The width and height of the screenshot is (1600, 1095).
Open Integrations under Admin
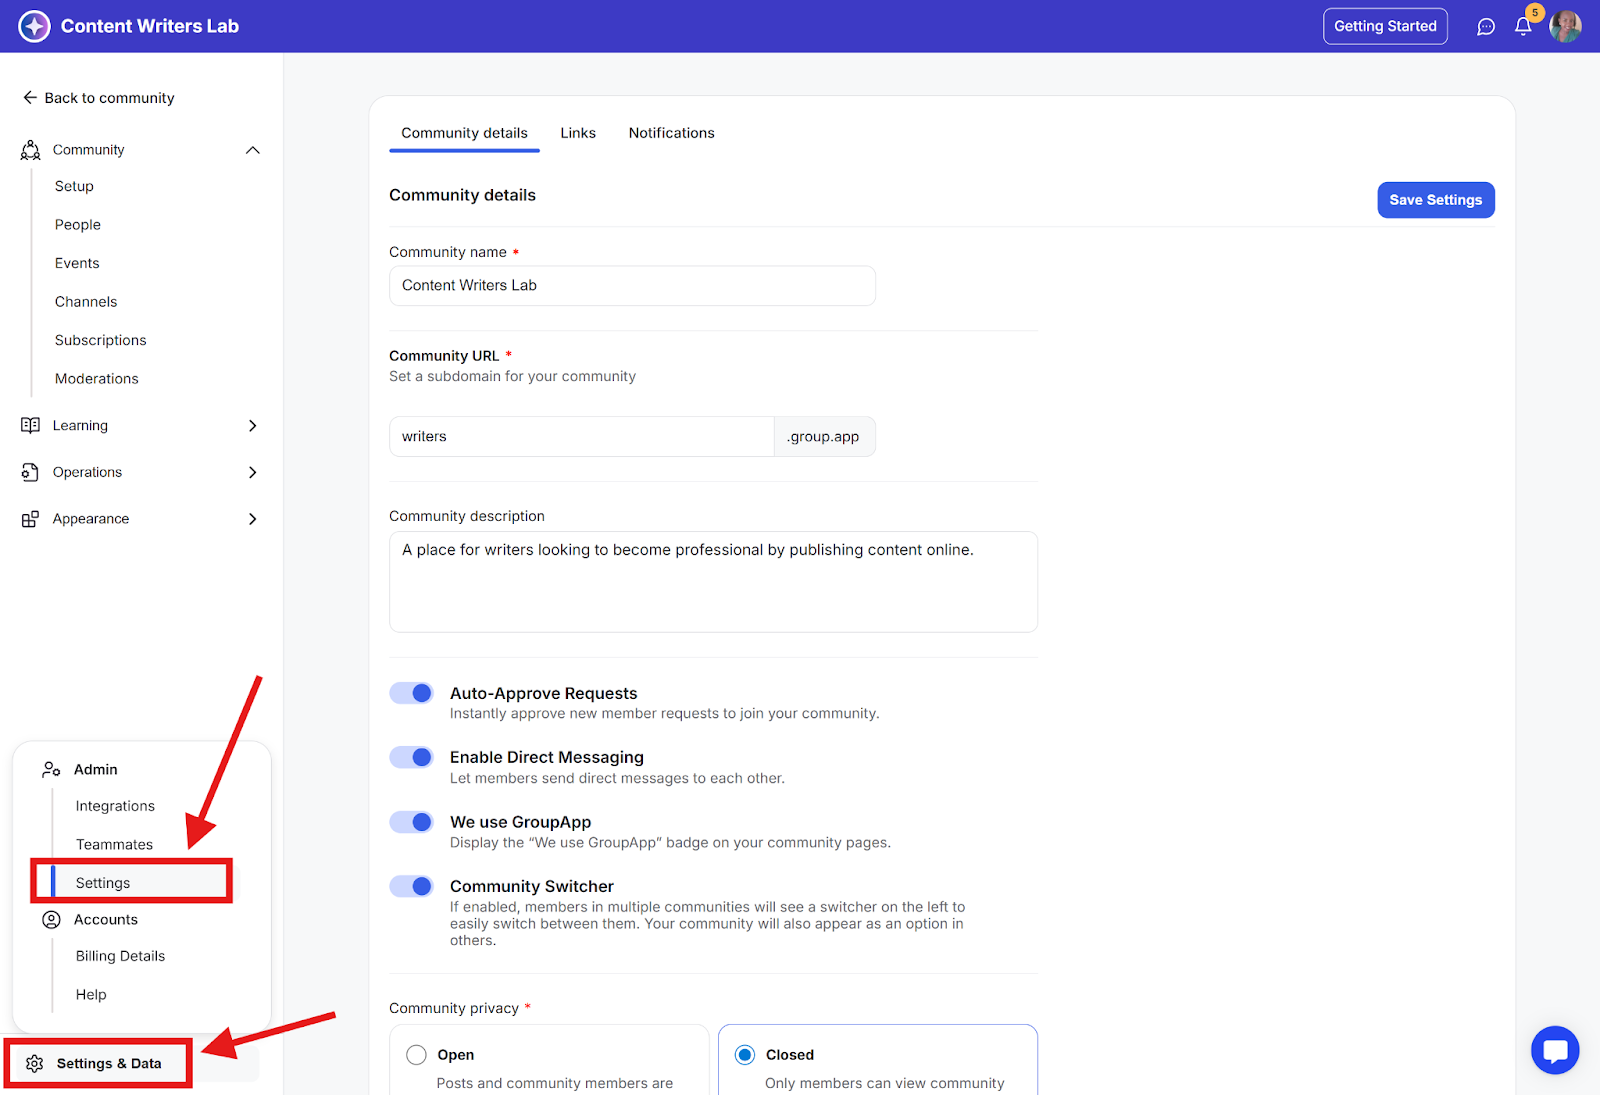click(115, 806)
